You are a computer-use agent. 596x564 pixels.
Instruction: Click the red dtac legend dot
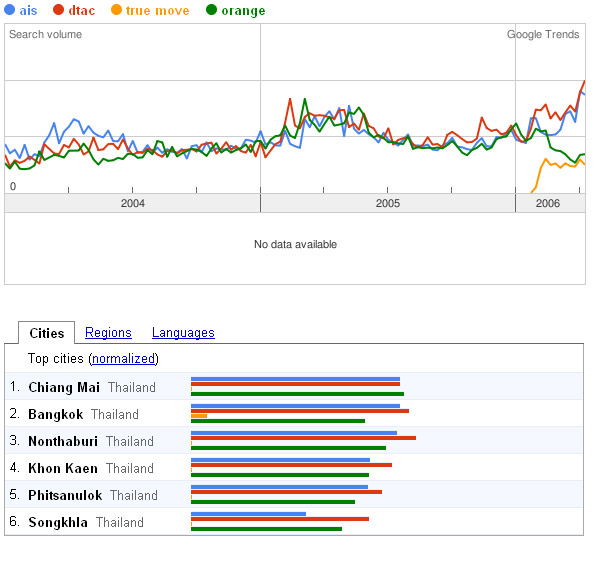point(59,10)
